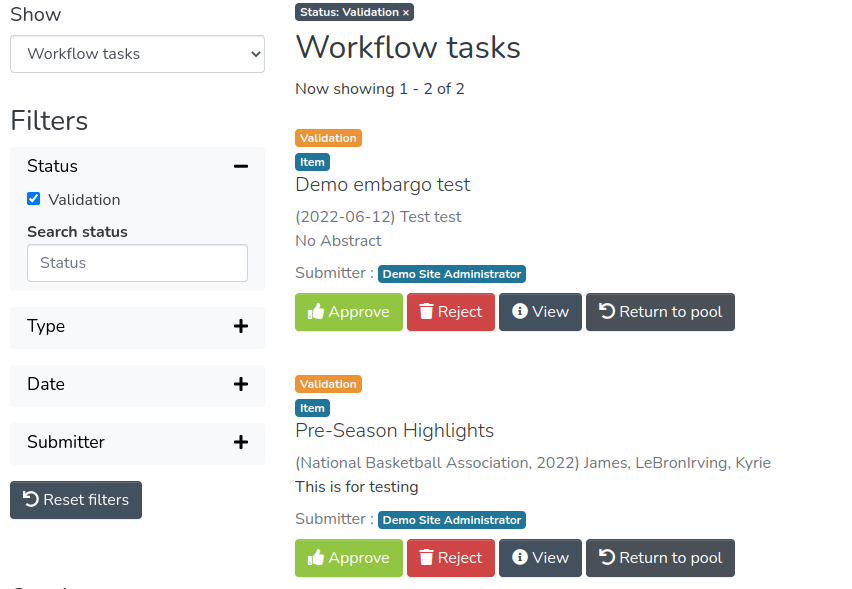Image resolution: width=852 pixels, height=589 pixels.
Task: Expand the Submitter filter
Action: pyautogui.click(x=137, y=442)
